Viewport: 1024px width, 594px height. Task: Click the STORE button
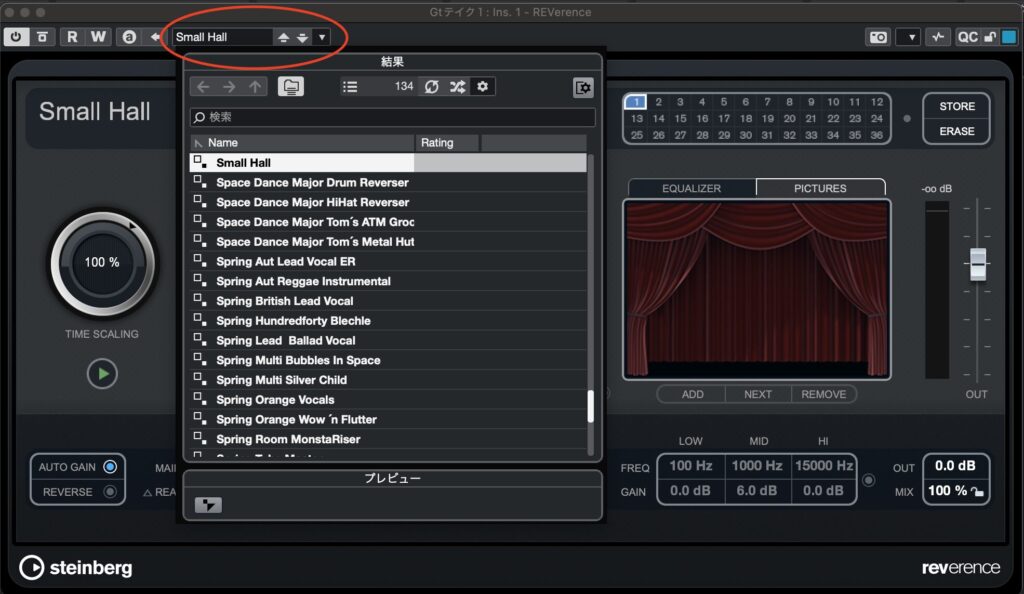point(956,106)
